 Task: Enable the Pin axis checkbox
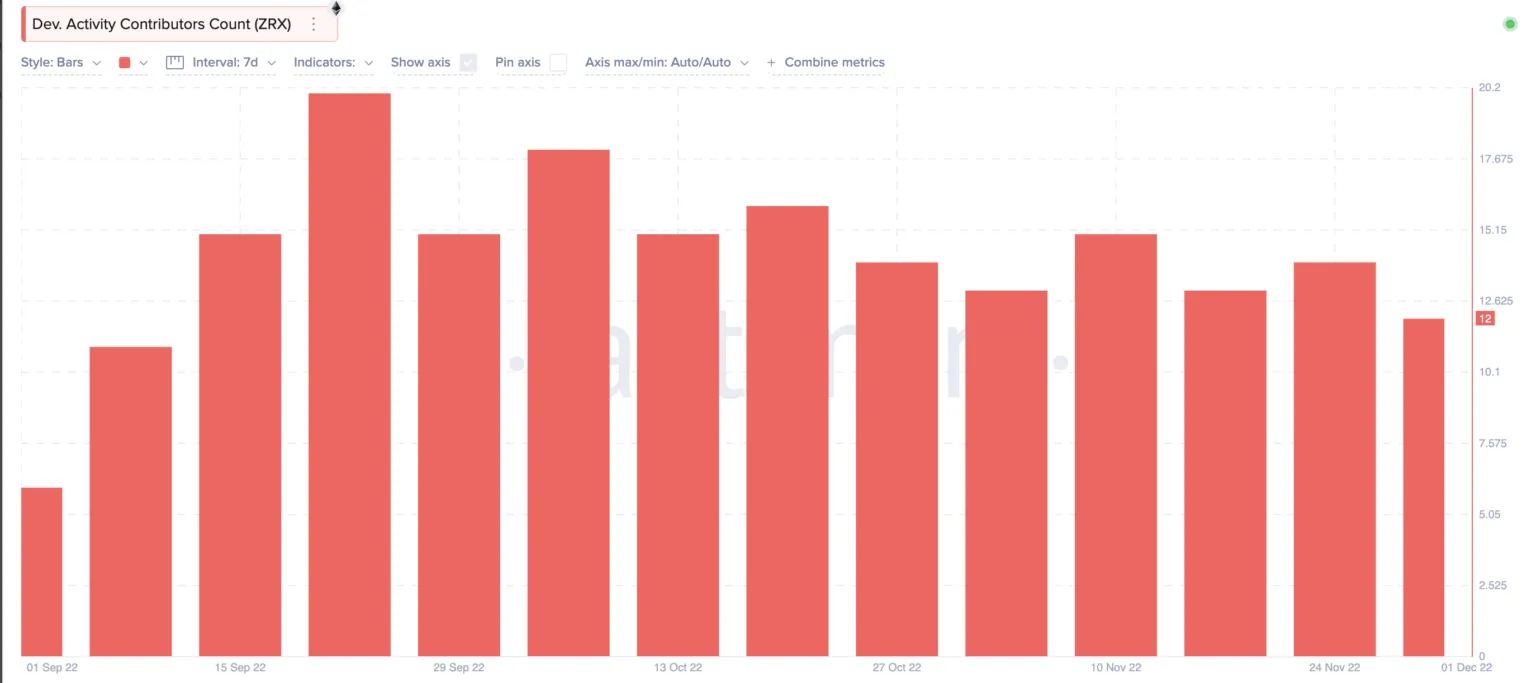pyautogui.click(x=558, y=62)
